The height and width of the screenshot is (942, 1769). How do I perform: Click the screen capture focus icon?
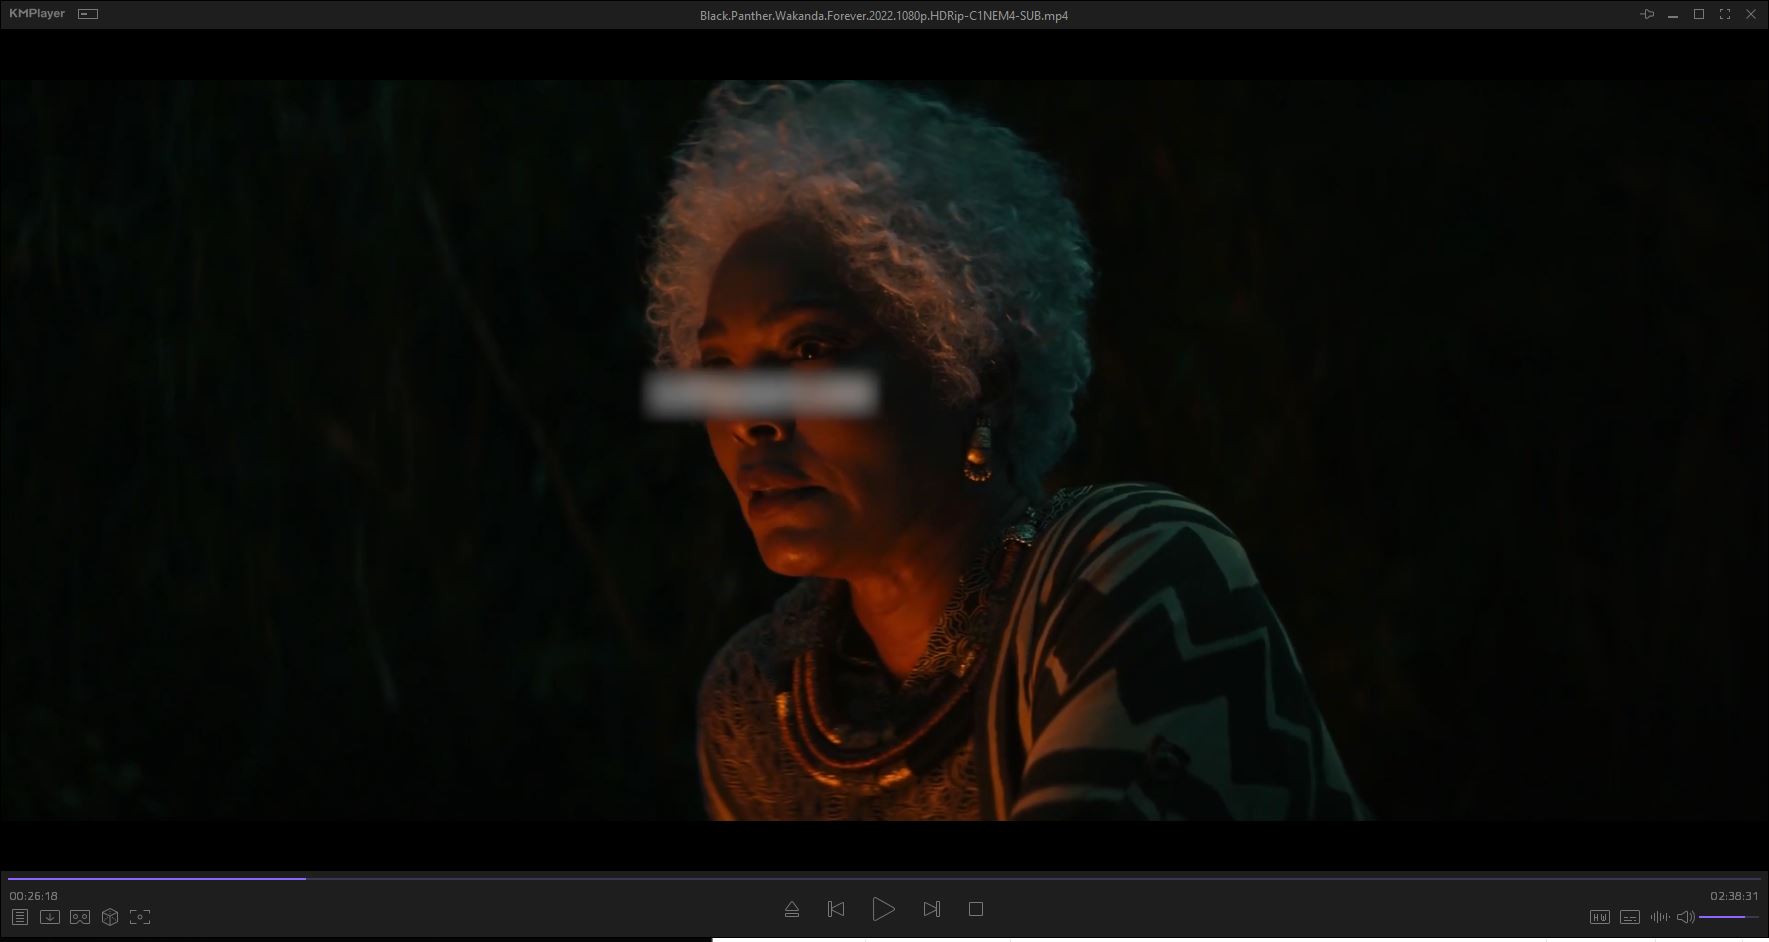pyautogui.click(x=140, y=917)
